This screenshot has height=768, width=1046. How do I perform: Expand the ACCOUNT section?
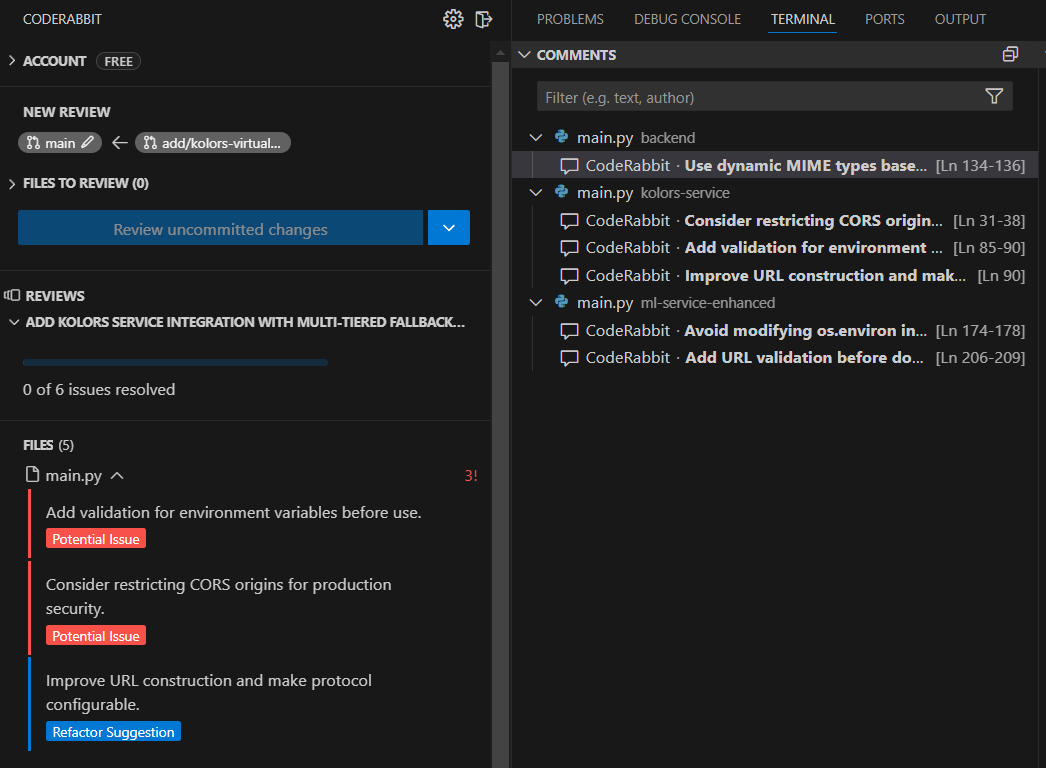point(12,61)
